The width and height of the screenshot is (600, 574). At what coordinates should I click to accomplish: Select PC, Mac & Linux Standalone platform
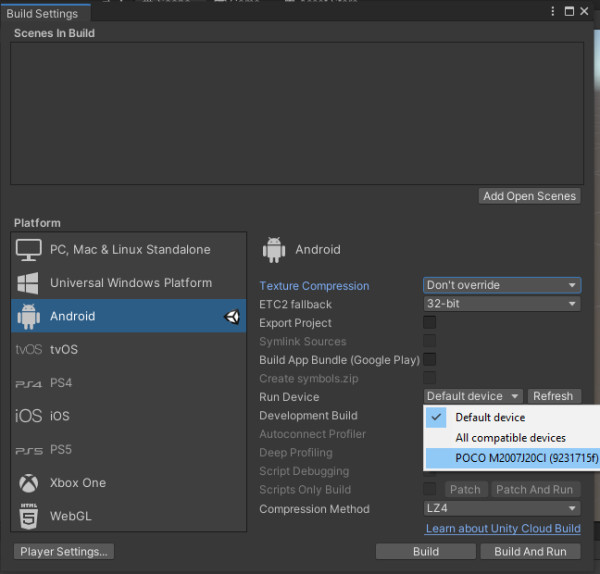pyautogui.click(x=129, y=250)
